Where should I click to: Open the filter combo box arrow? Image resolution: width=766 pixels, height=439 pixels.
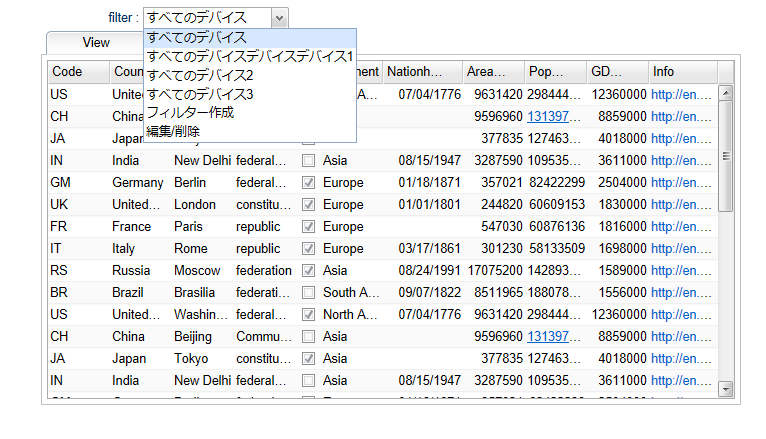pyautogui.click(x=279, y=18)
